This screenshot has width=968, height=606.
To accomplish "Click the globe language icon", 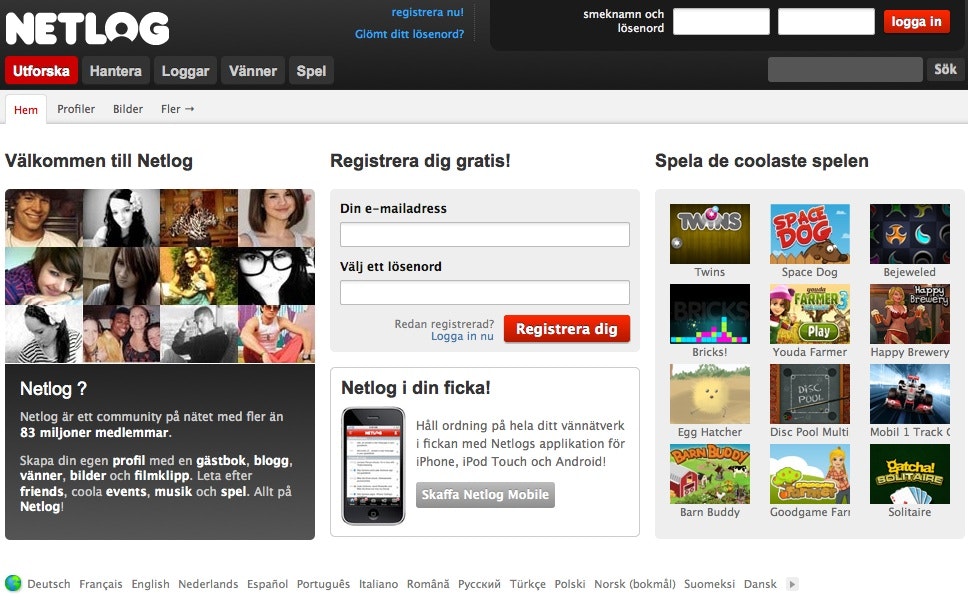I will (x=13, y=583).
